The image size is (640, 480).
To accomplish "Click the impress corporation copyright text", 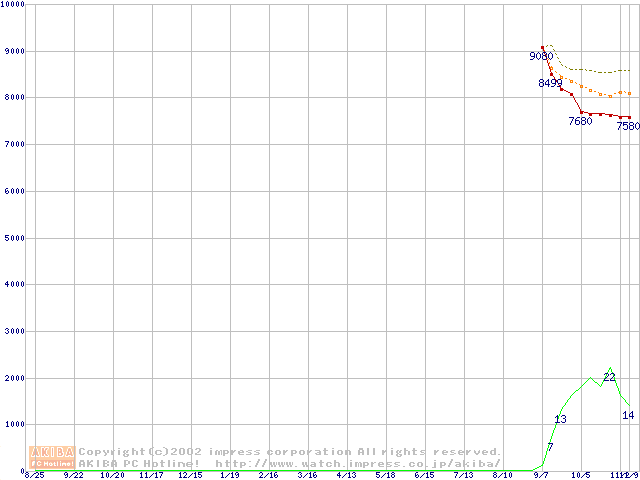I will point(290,452).
